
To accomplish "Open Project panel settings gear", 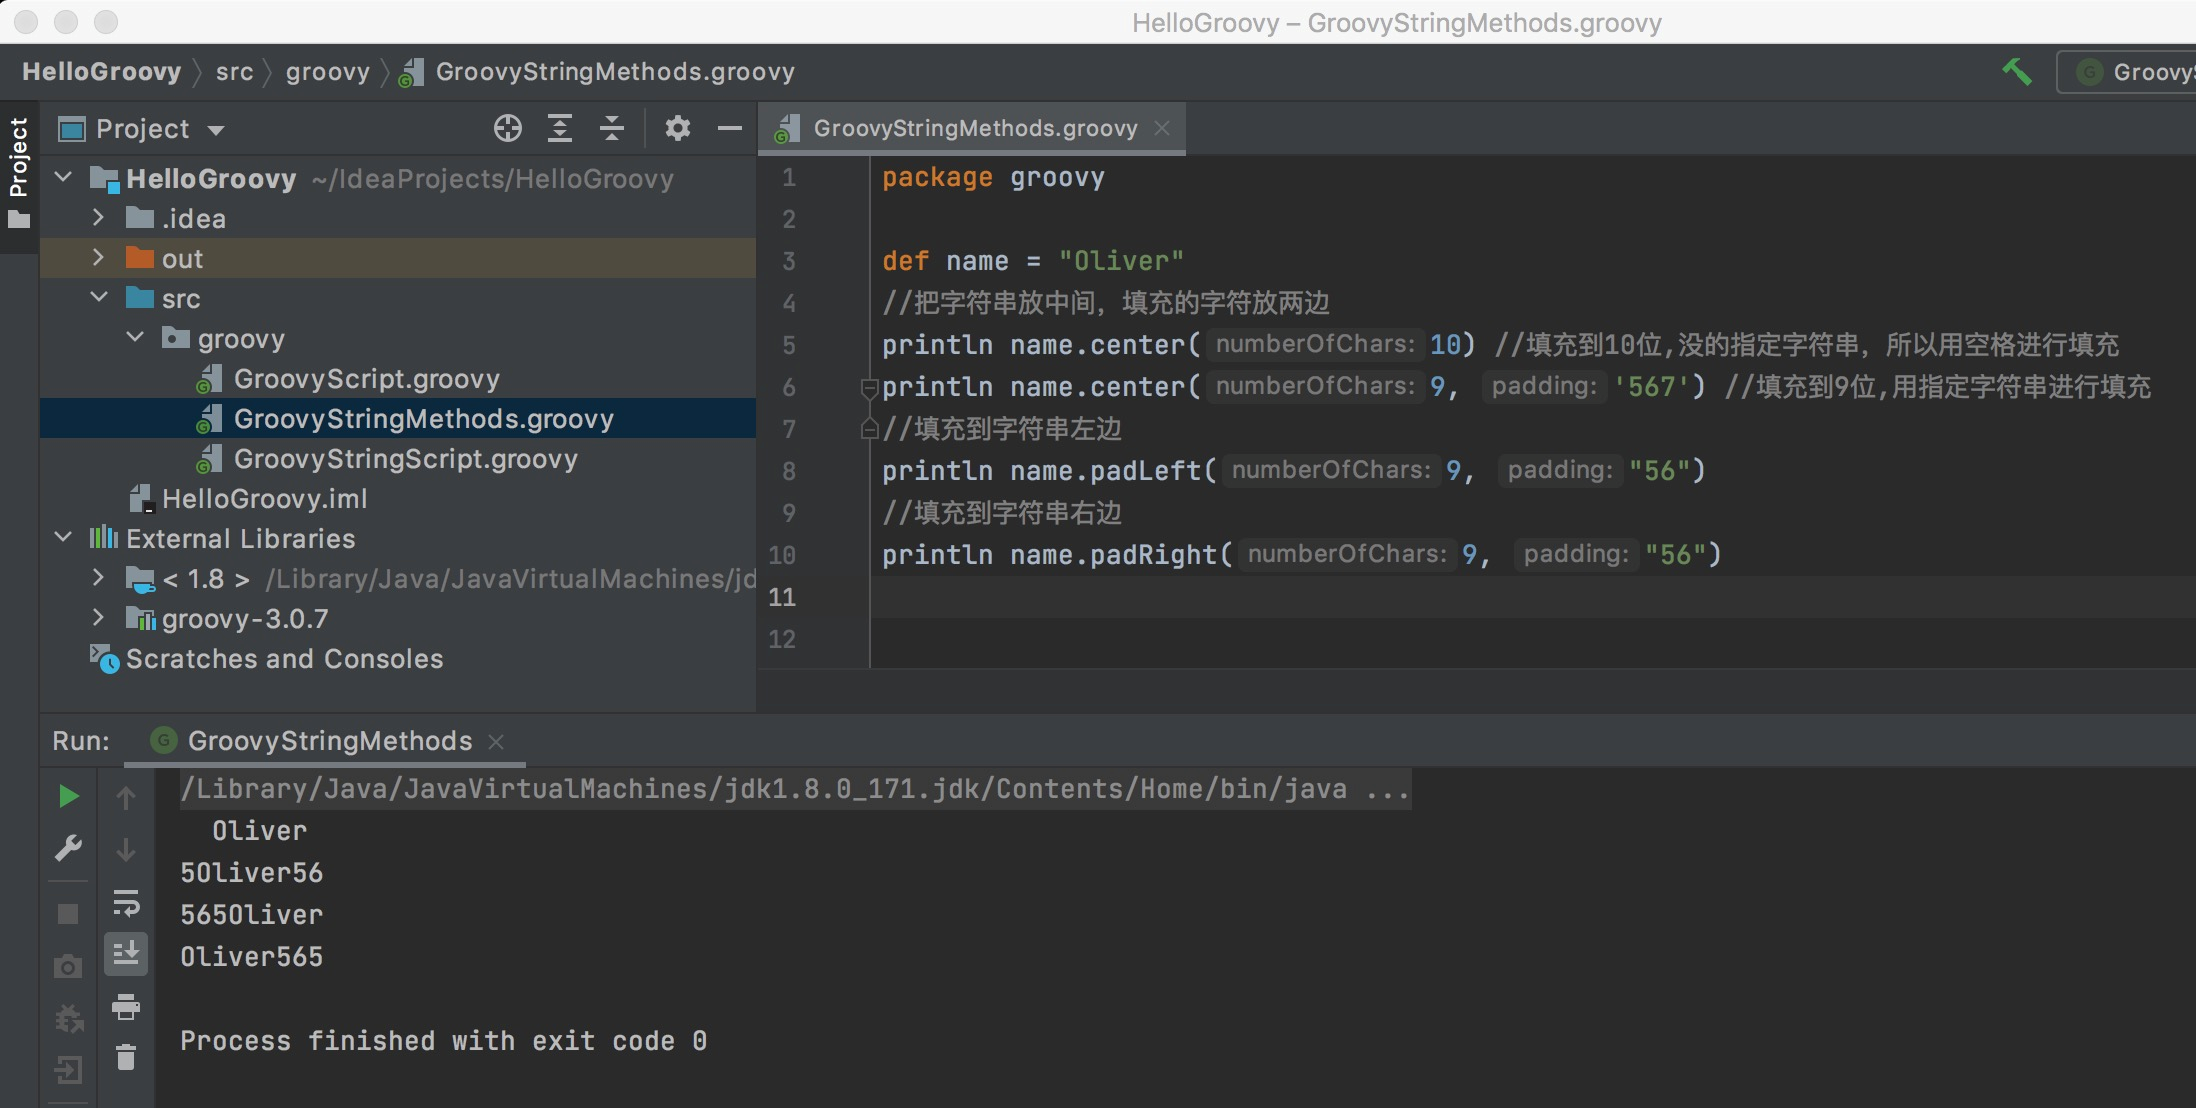I will pyautogui.click(x=678, y=128).
